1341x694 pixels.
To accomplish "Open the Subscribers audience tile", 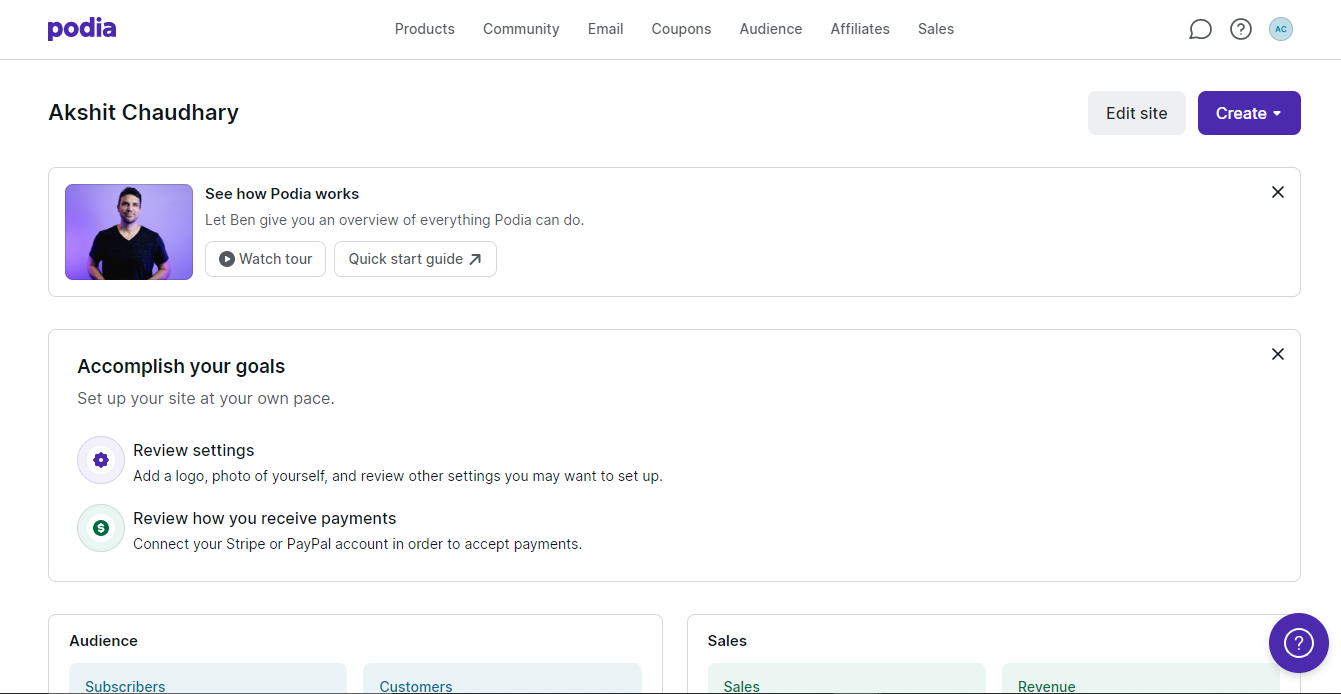I will click(208, 679).
